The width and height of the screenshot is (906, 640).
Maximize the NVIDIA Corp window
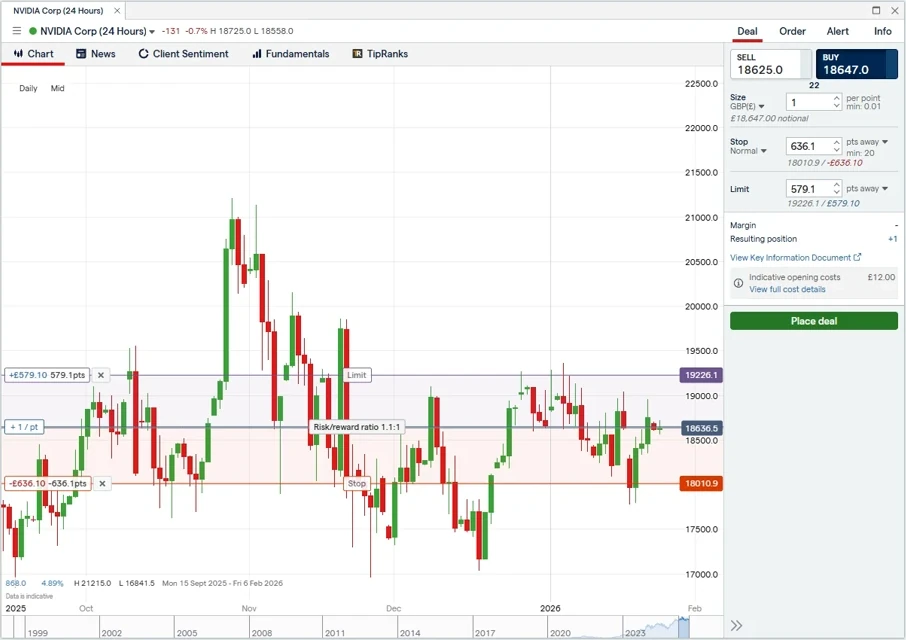[x=876, y=10]
